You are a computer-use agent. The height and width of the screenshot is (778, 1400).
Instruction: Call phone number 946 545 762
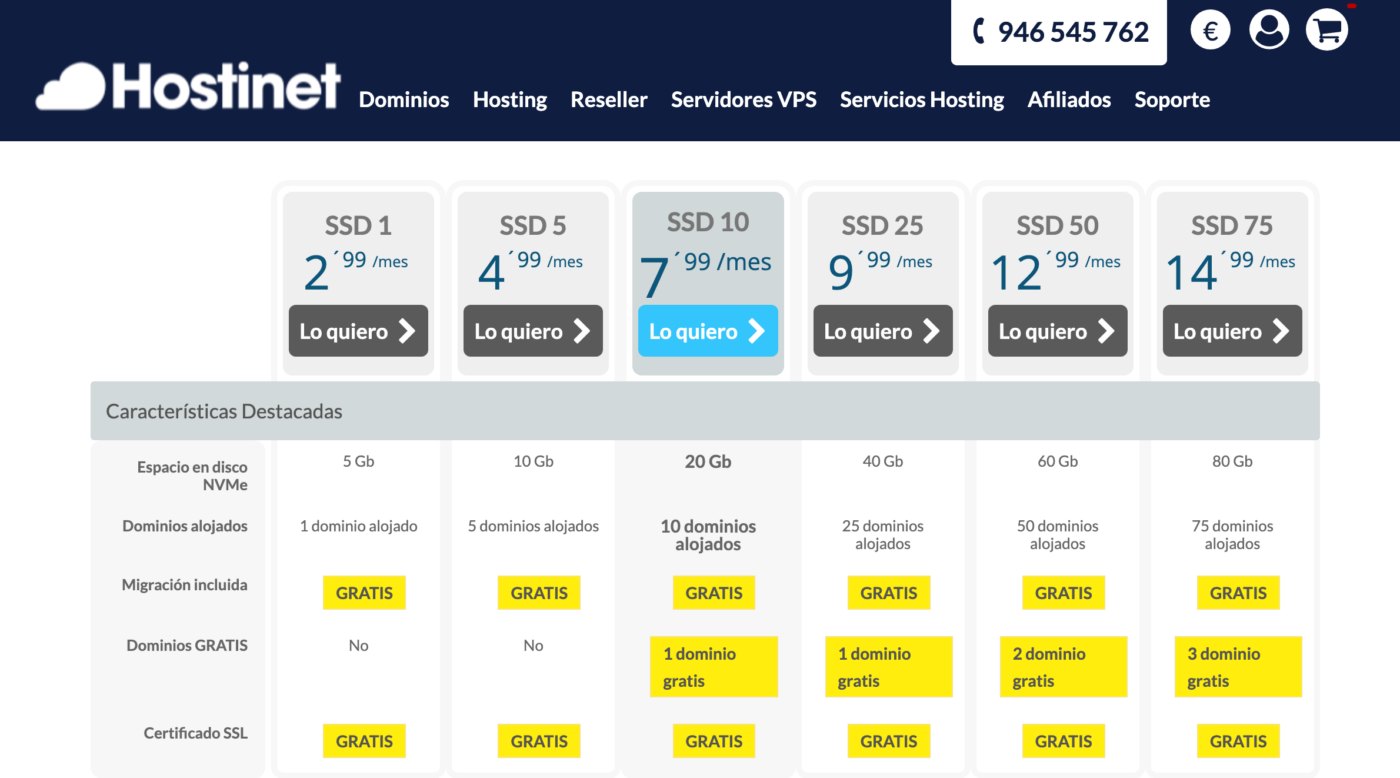(1059, 32)
